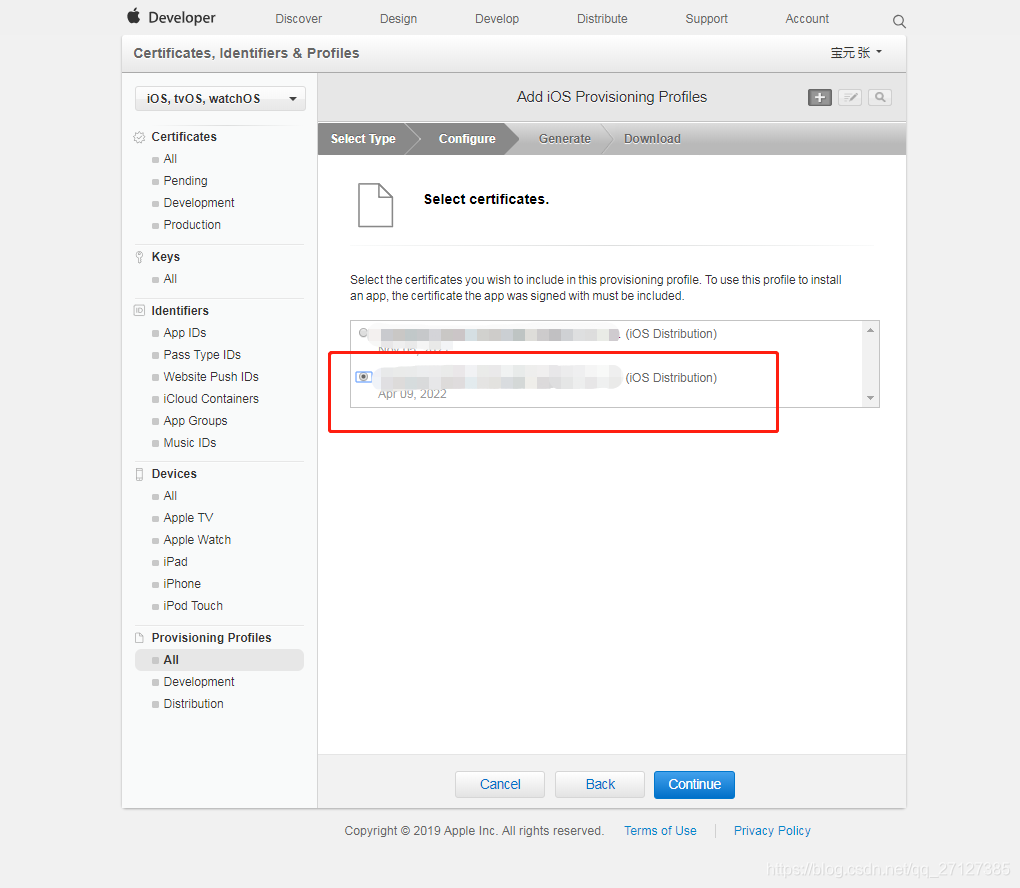Open Development under Provisioning Profiles

(199, 682)
